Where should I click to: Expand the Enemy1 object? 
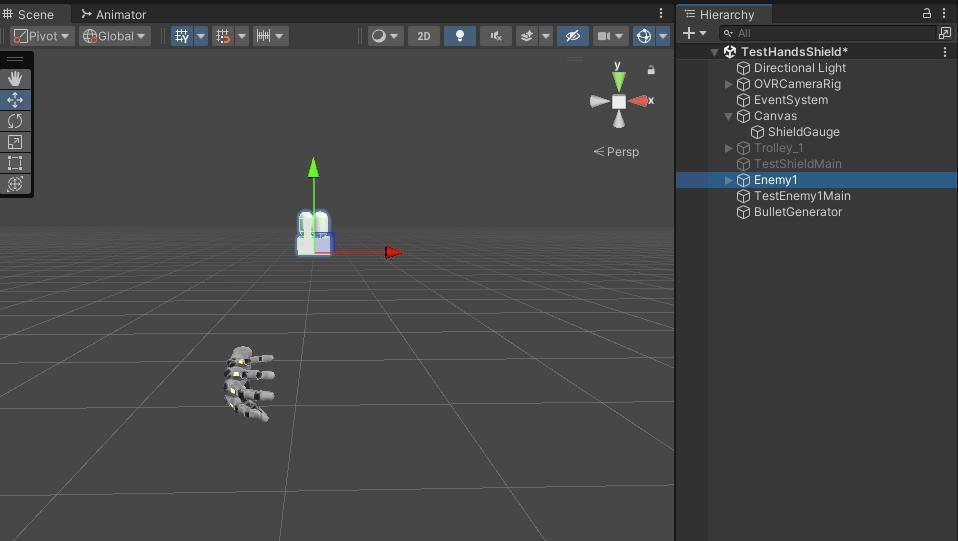click(x=728, y=180)
